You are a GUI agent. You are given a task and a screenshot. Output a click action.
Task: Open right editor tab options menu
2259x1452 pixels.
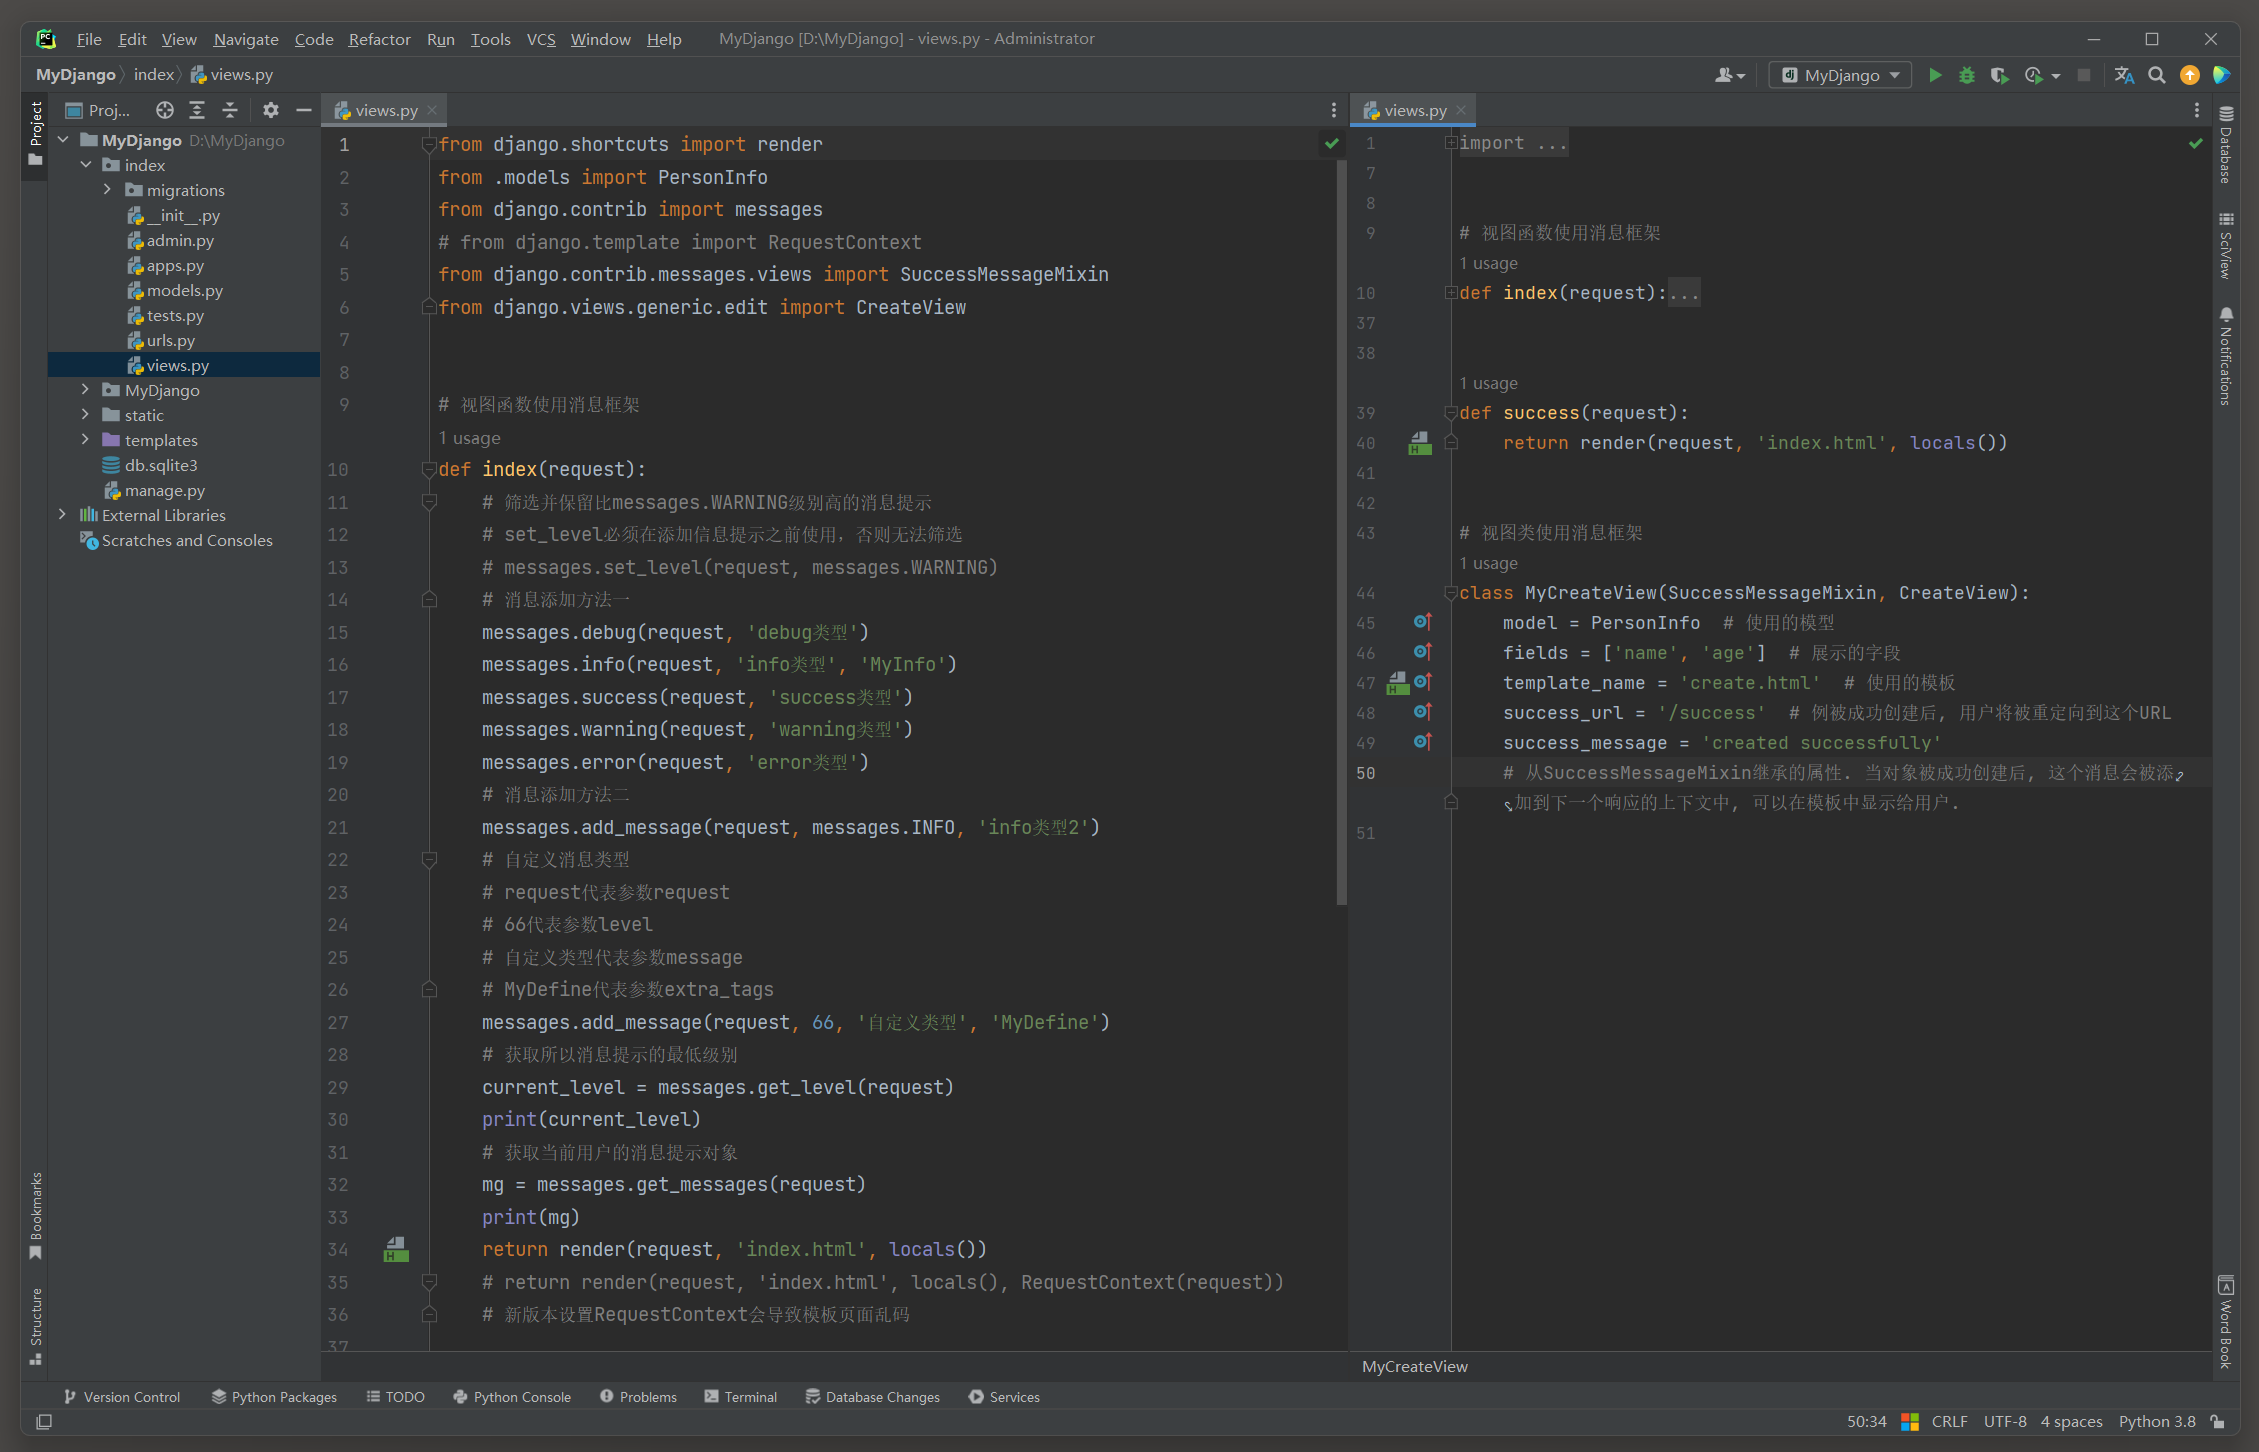click(x=2196, y=110)
